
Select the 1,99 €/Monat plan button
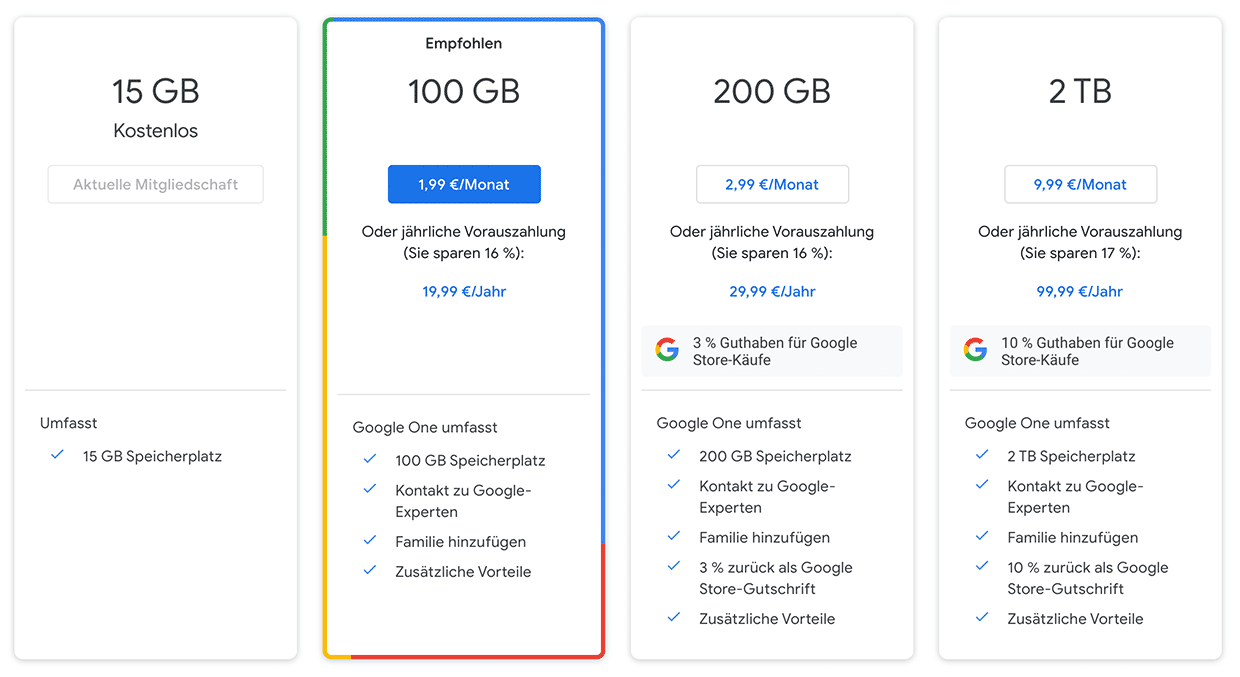[x=464, y=184]
